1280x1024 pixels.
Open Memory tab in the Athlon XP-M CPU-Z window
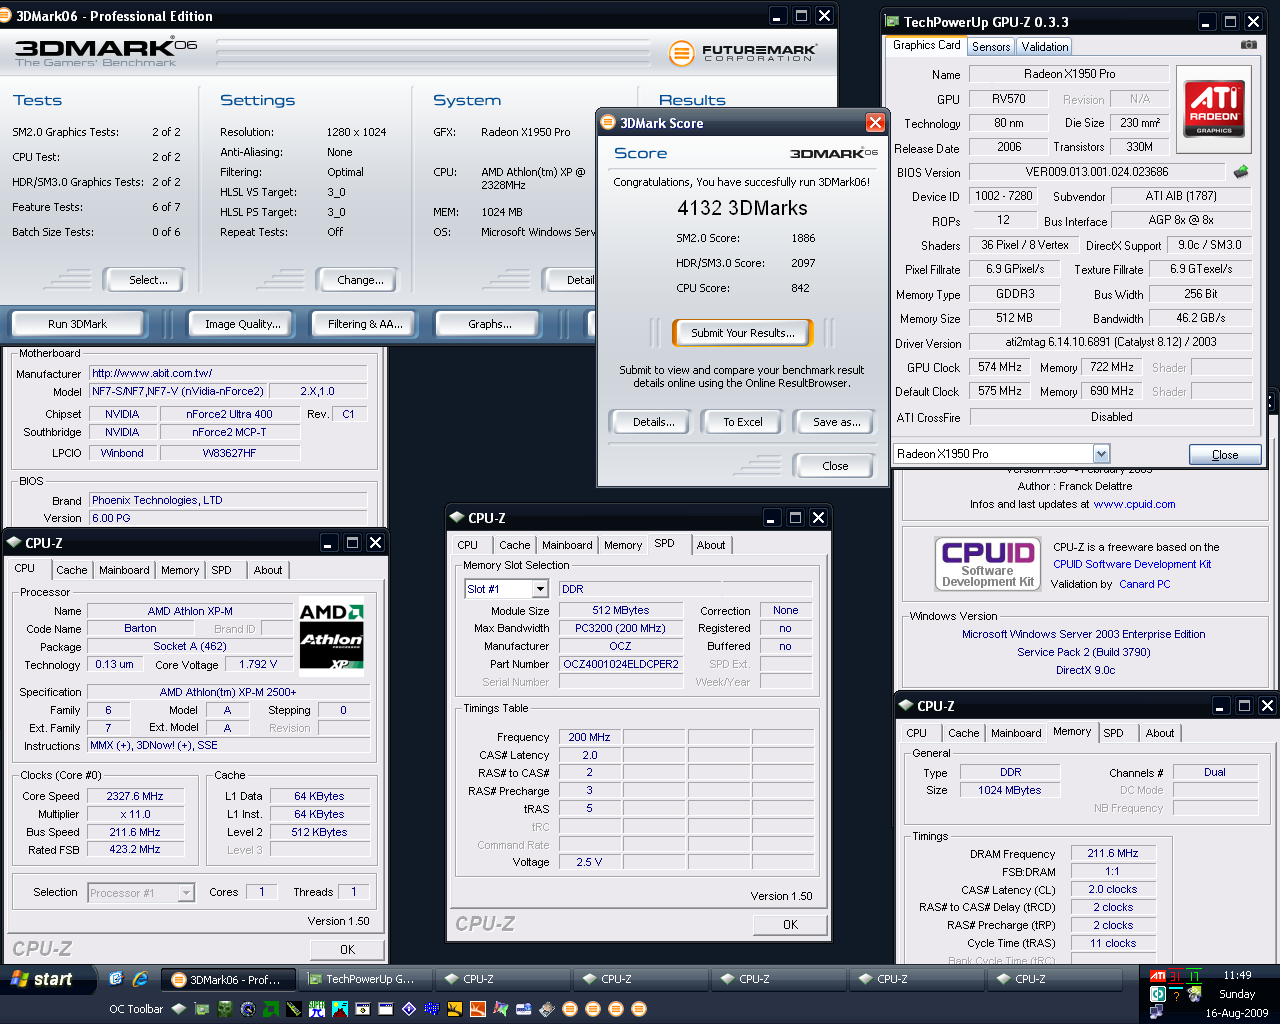pyautogui.click(x=180, y=570)
